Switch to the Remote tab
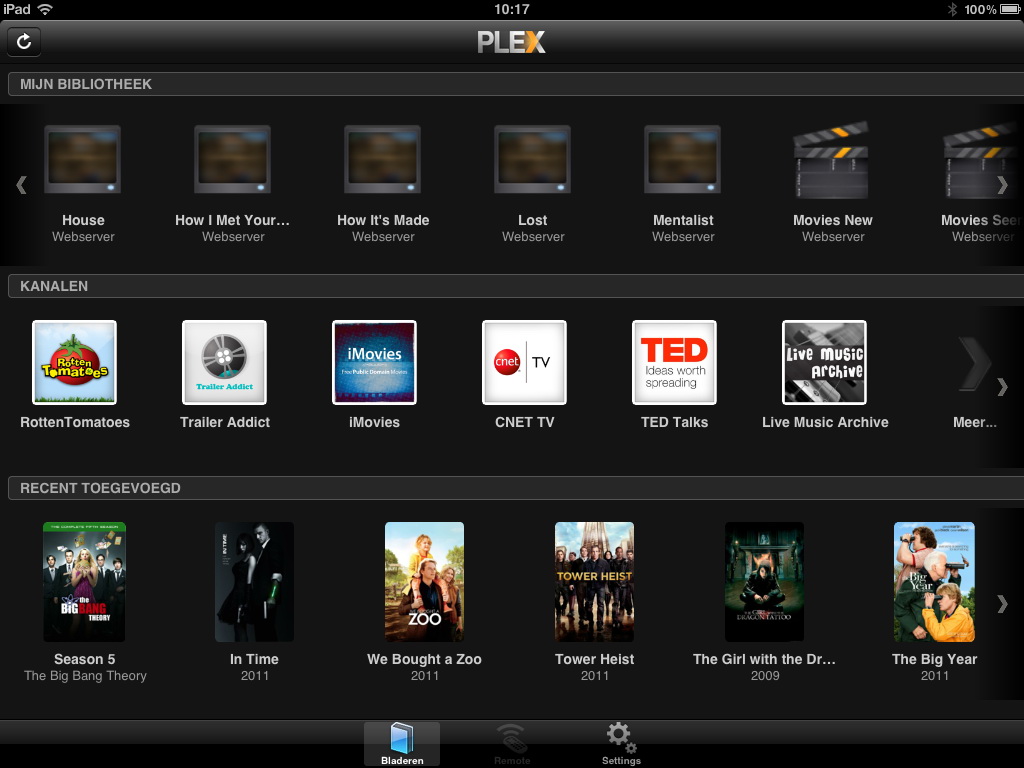Screen dimensions: 1024x768 click(x=511, y=744)
